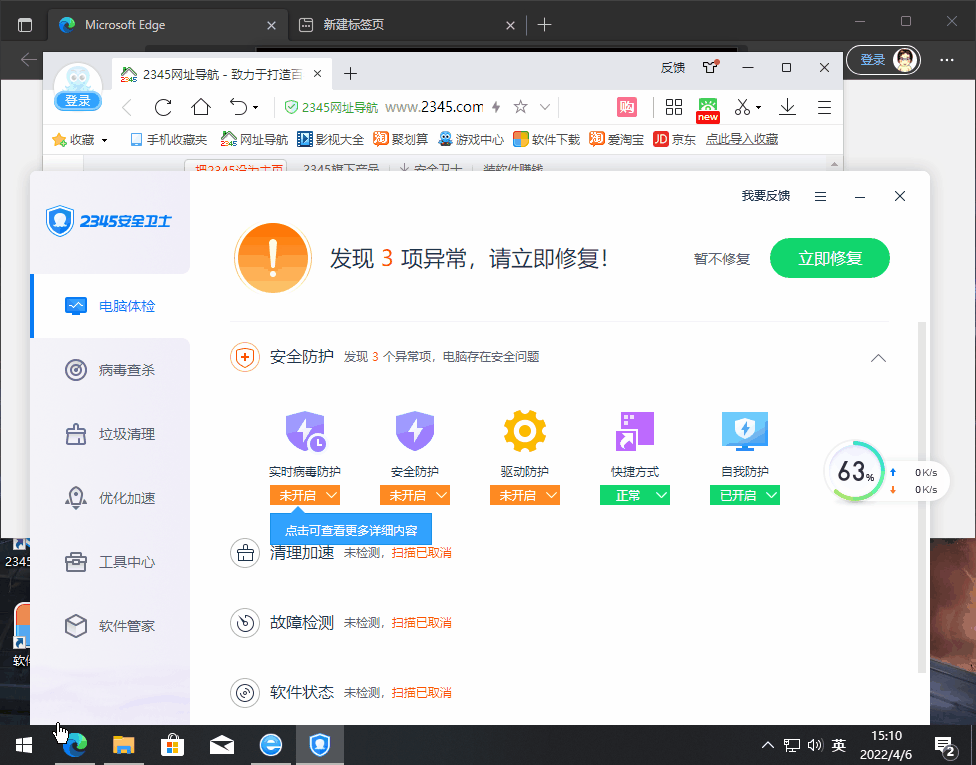Click the 暂不修复 link
Screen dimensions: 976x765
pos(722,259)
